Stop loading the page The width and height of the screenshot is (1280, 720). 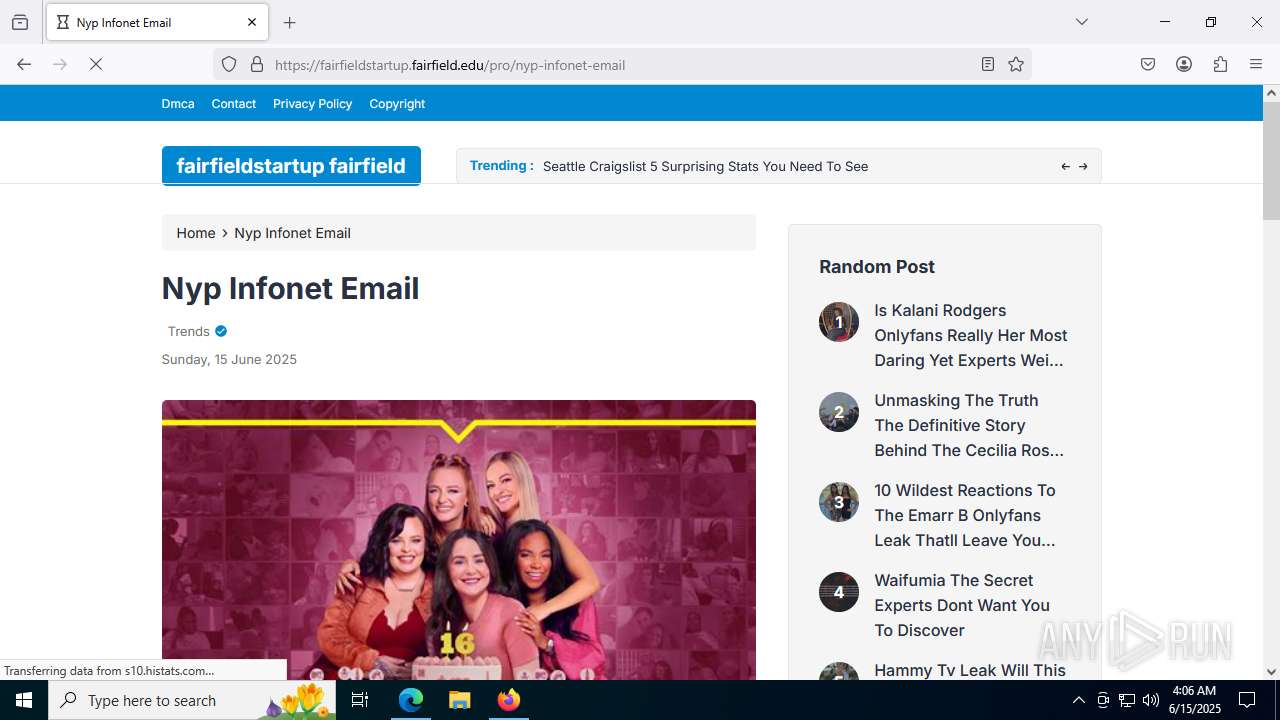(x=96, y=64)
